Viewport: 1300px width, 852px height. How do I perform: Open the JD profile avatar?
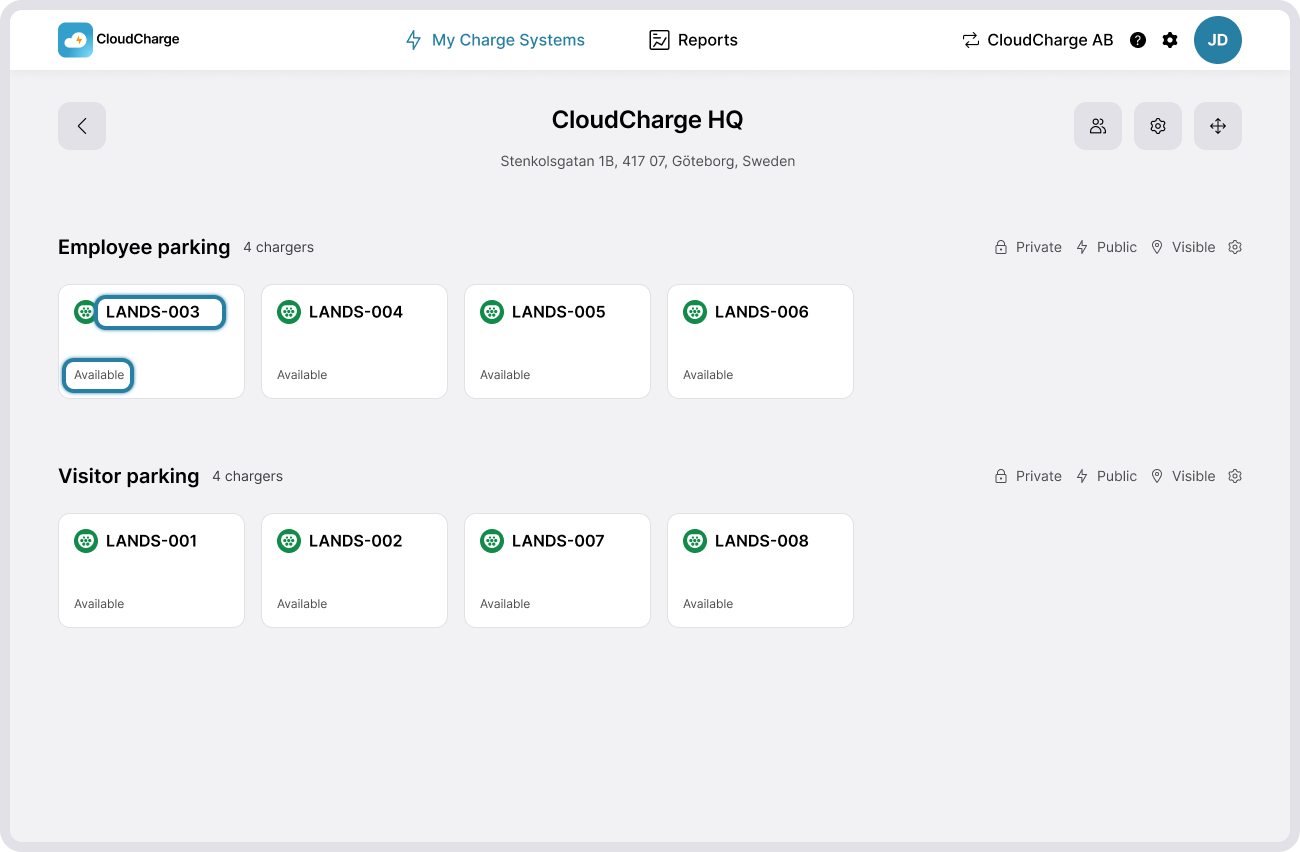[x=1218, y=40]
